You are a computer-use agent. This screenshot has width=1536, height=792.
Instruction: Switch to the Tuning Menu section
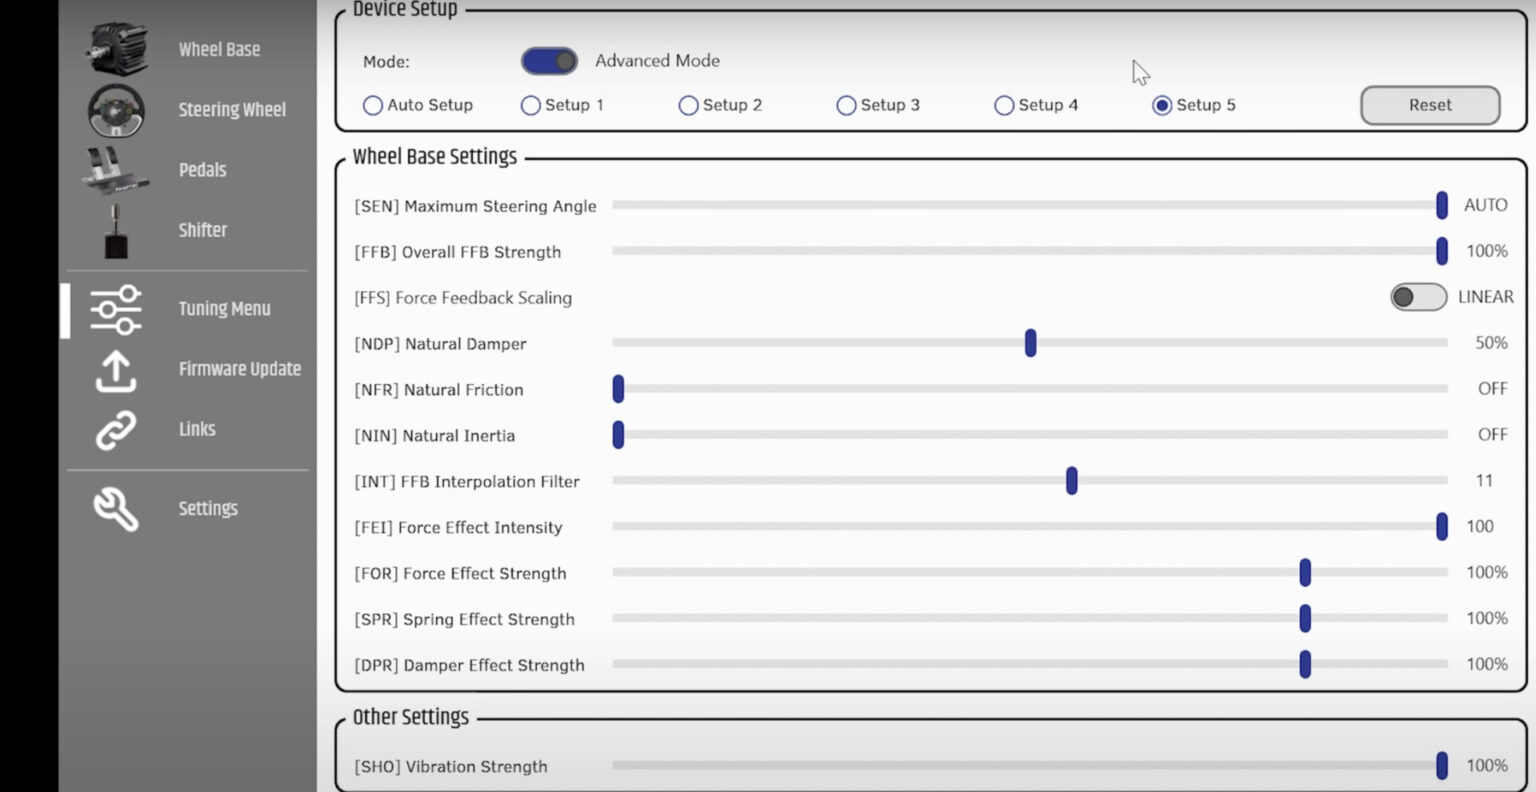point(224,309)
